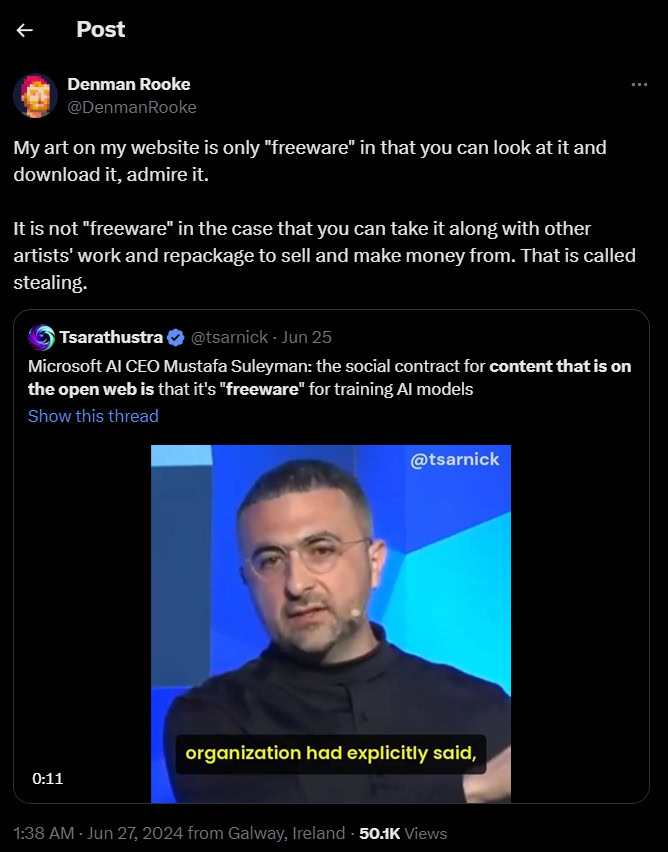Image resolution: width=668 pixels, height=852 pixels.
Task: Click the @DenmanRooke handle
Action: [132, 107]
